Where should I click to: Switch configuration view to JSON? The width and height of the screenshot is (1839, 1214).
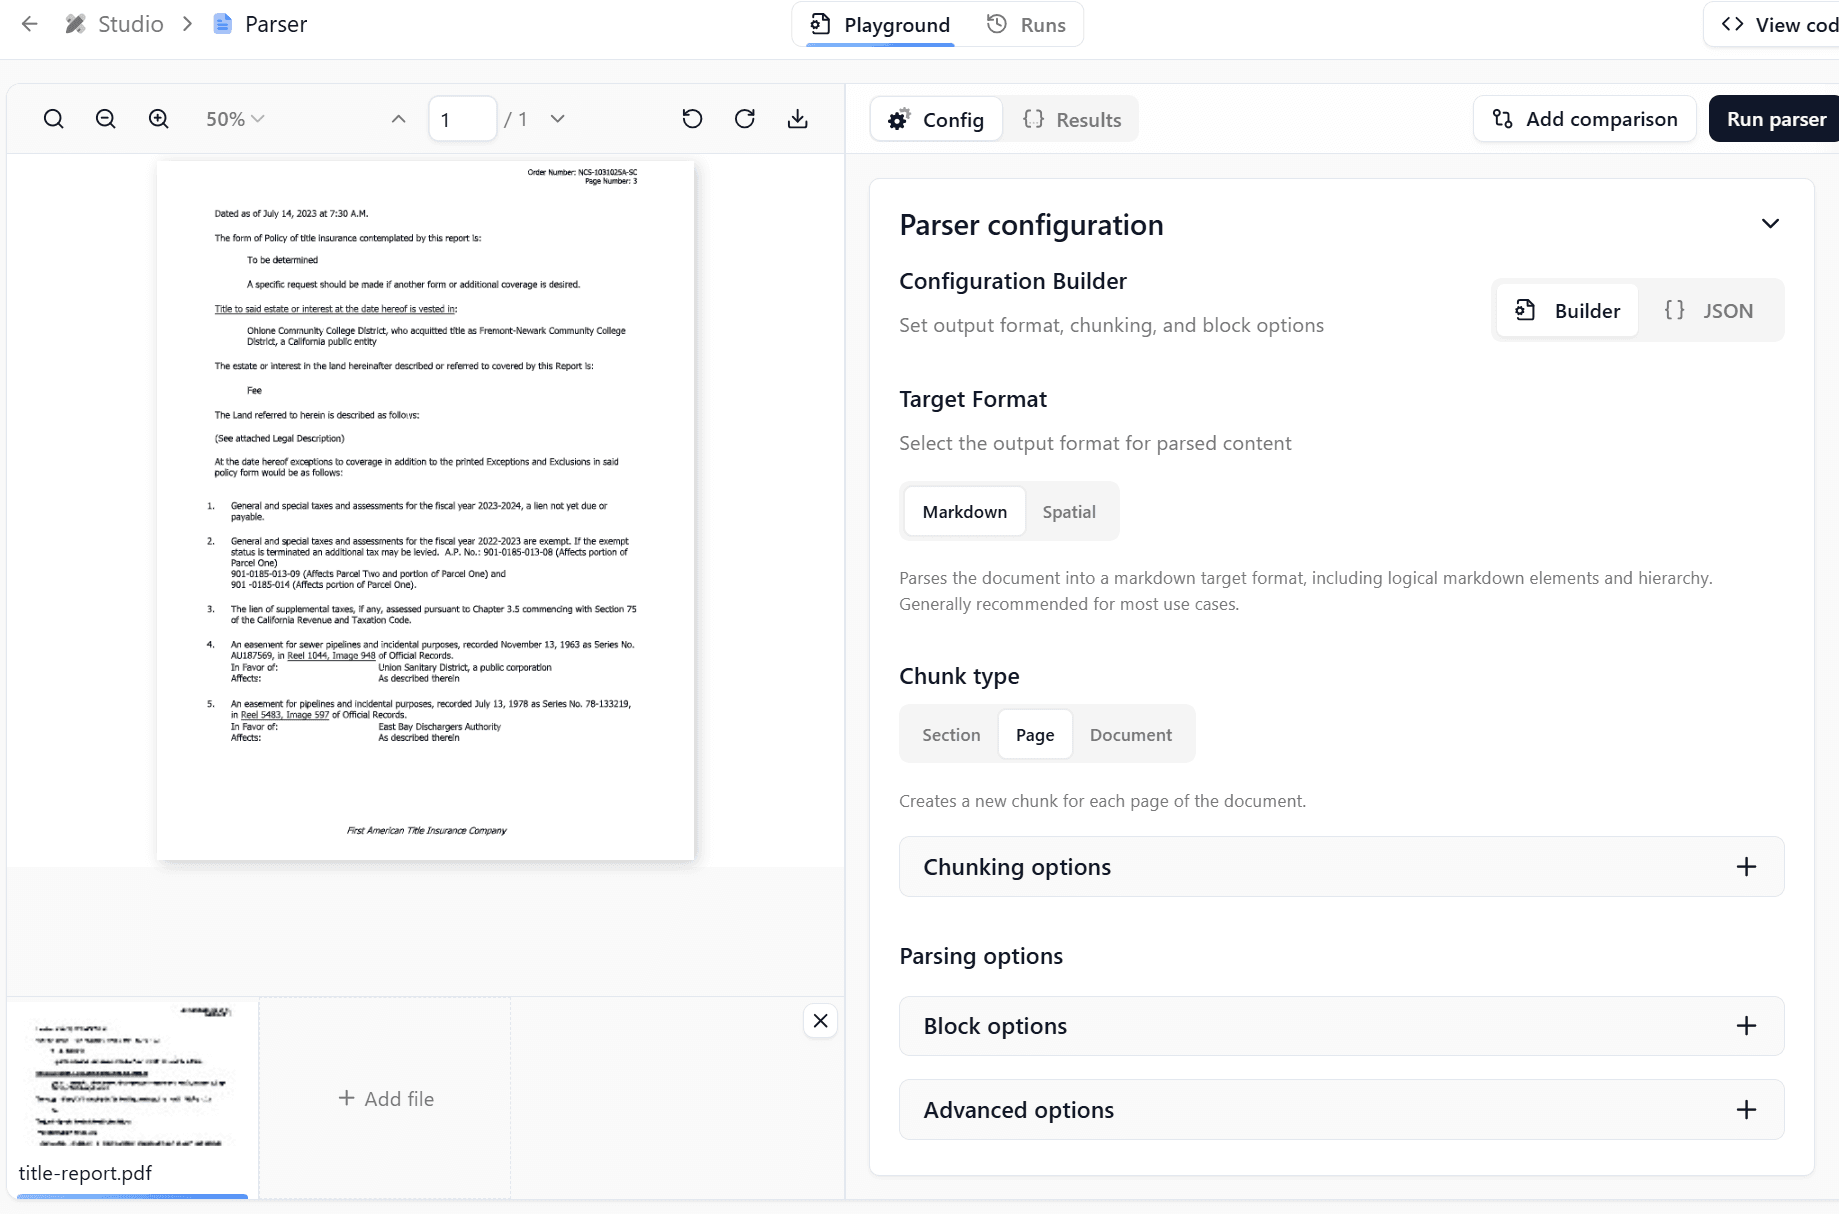[1710, 310]
